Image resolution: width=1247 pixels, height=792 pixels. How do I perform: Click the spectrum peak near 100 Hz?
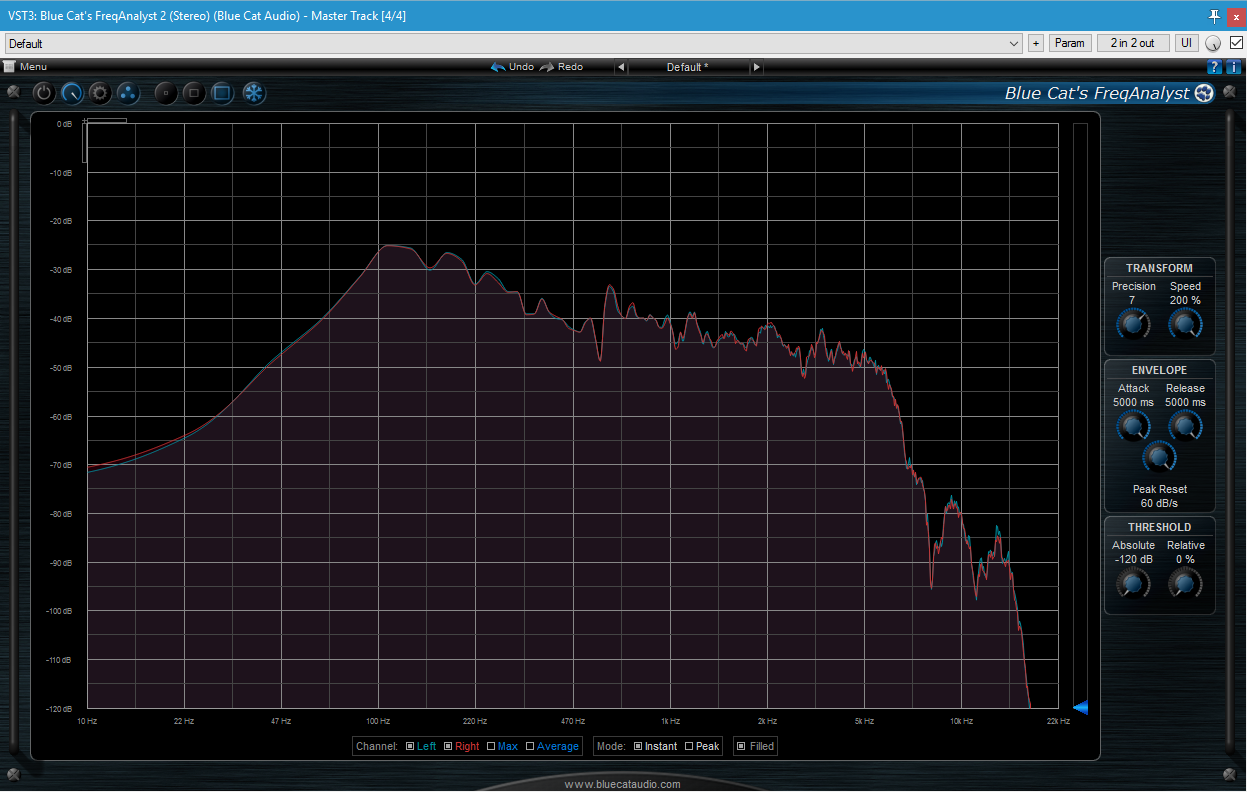390,245
